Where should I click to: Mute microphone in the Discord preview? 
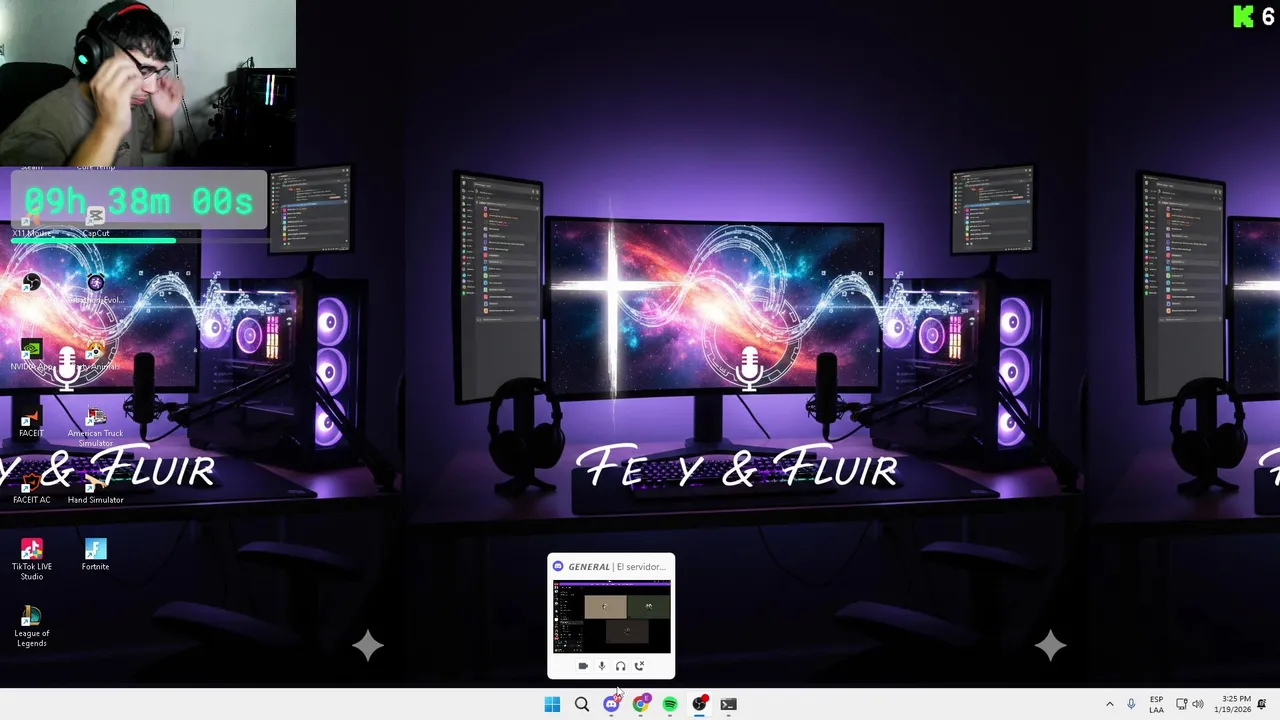pos(602,666)
